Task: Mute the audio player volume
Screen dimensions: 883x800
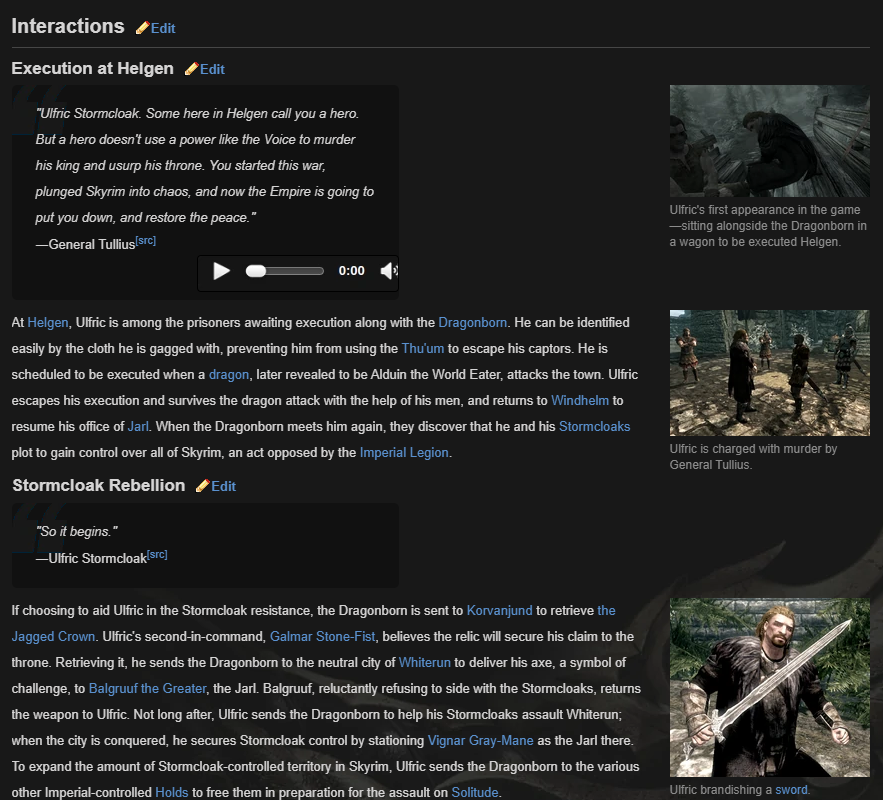Action: pyautogui.click(x=389, y=271)
